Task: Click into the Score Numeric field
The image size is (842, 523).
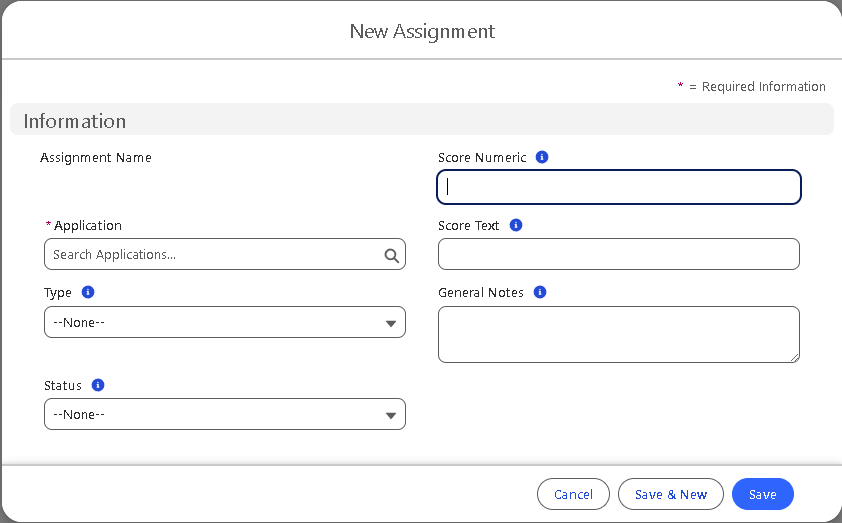Action: (619, 187)
